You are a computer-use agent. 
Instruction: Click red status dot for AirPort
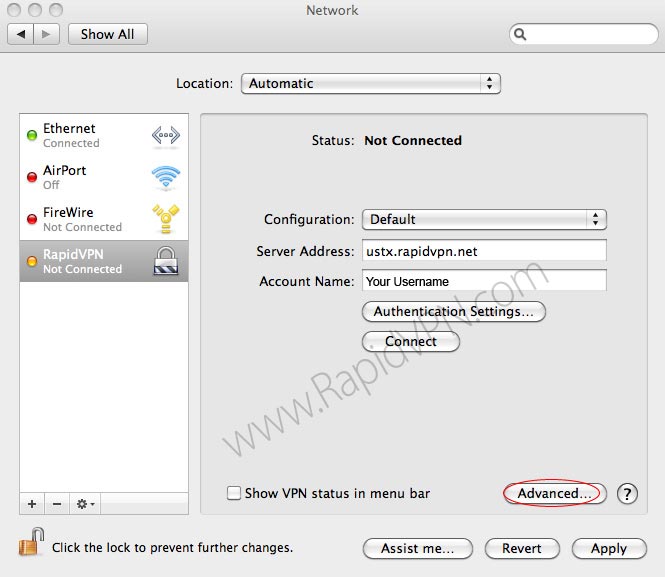pos(32,177)
